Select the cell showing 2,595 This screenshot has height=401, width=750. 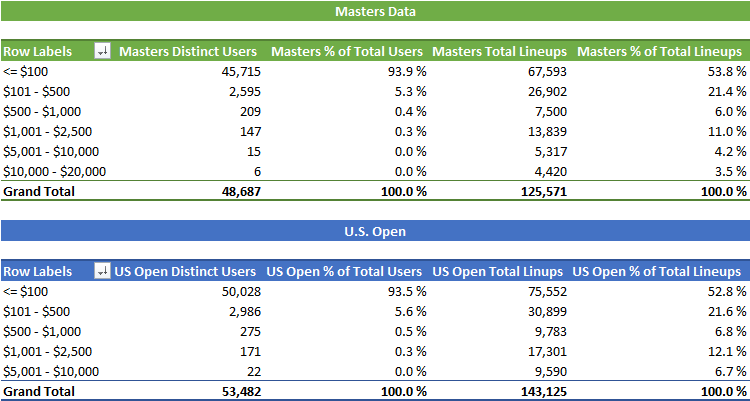(x=245, y=92)
